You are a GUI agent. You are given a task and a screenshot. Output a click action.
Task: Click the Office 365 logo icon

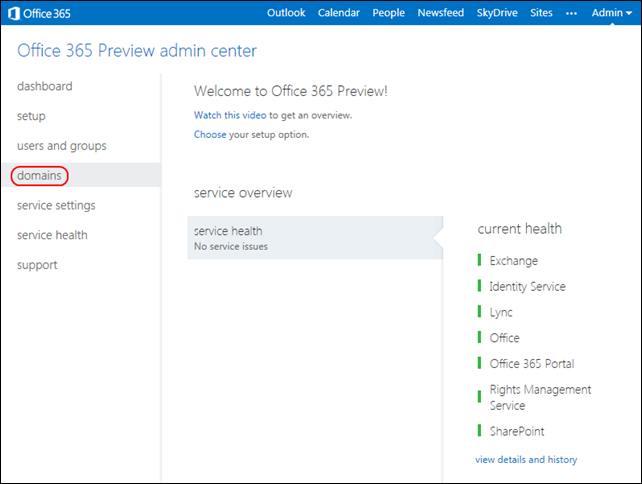(13, 13)
